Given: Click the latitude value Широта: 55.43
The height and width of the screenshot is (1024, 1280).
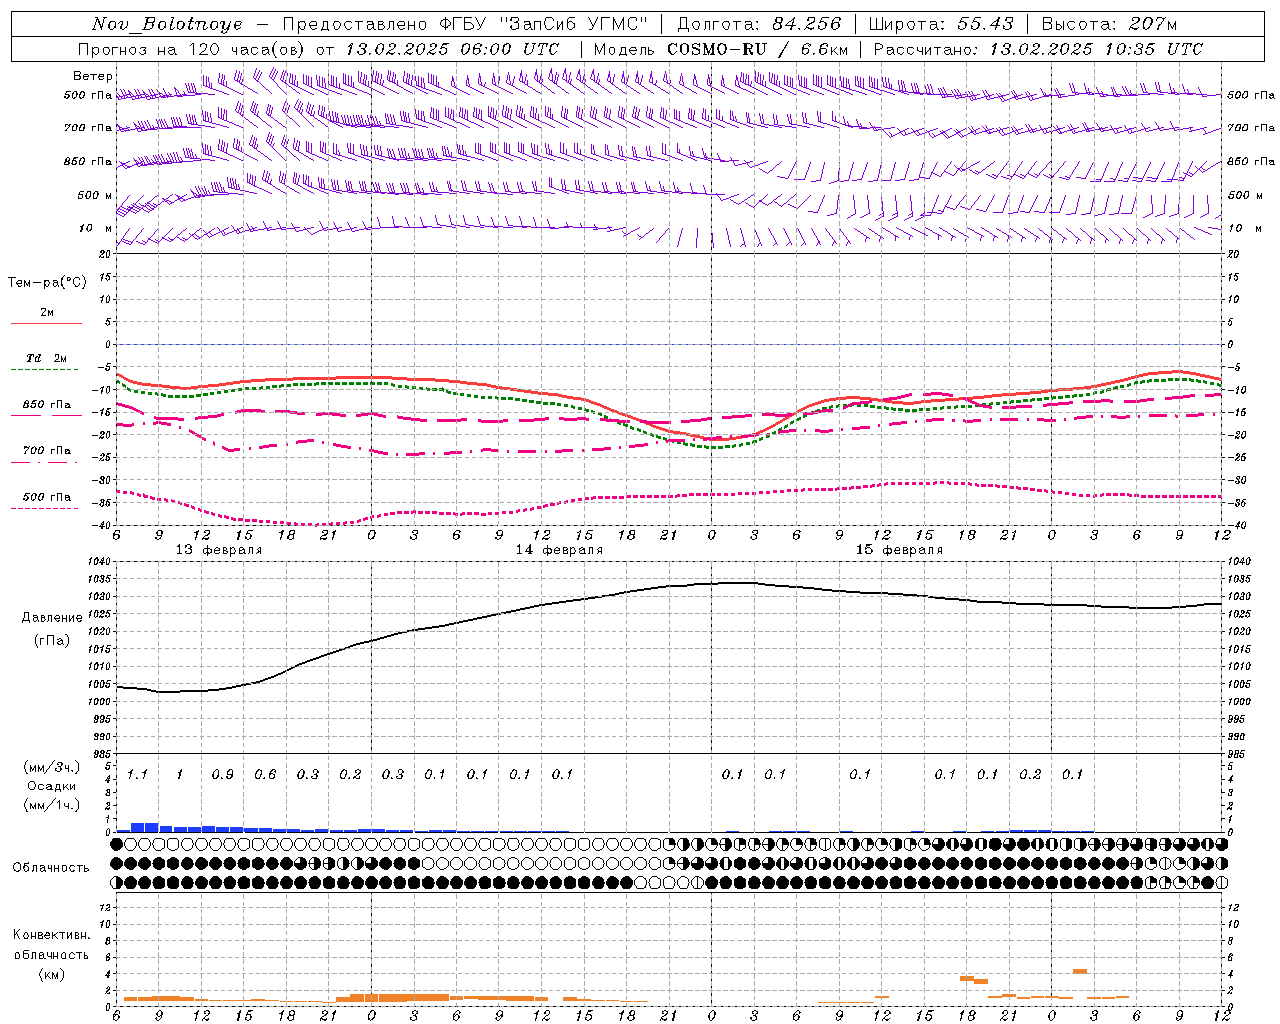Looking at the screenshot, I should click(x=941, y=24).
